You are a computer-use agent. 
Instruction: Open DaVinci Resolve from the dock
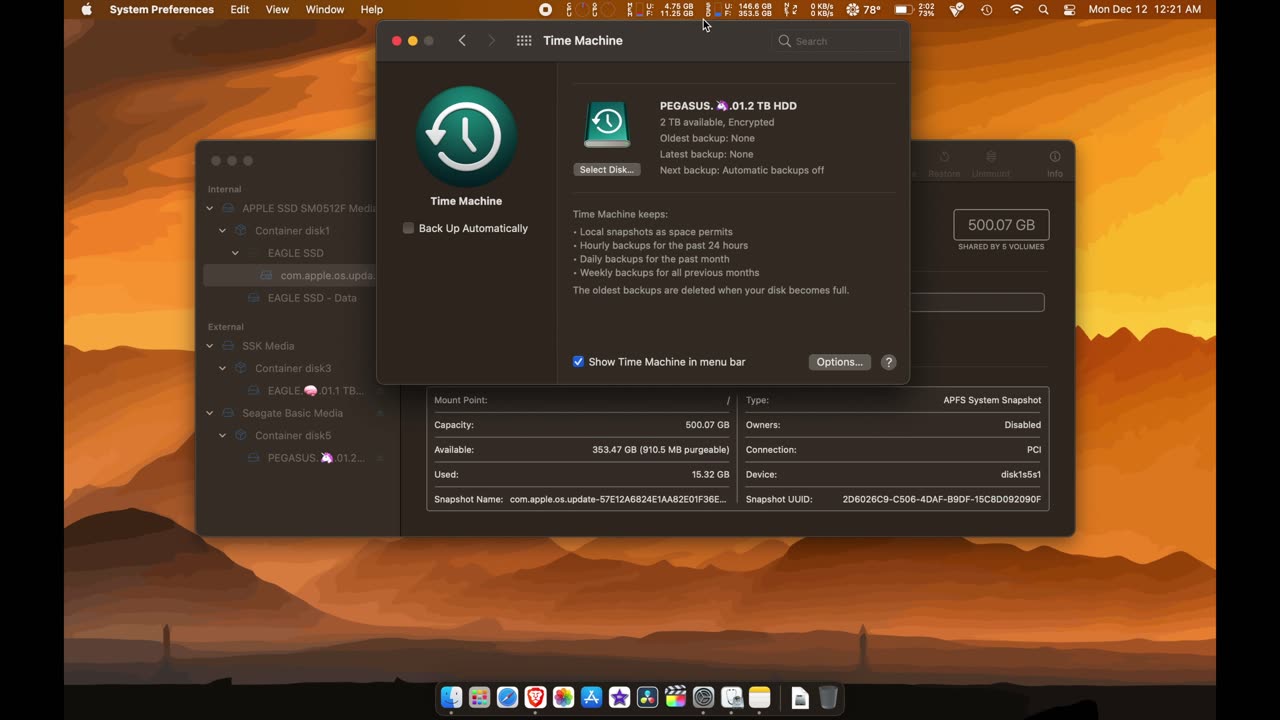tap(648, 698)
